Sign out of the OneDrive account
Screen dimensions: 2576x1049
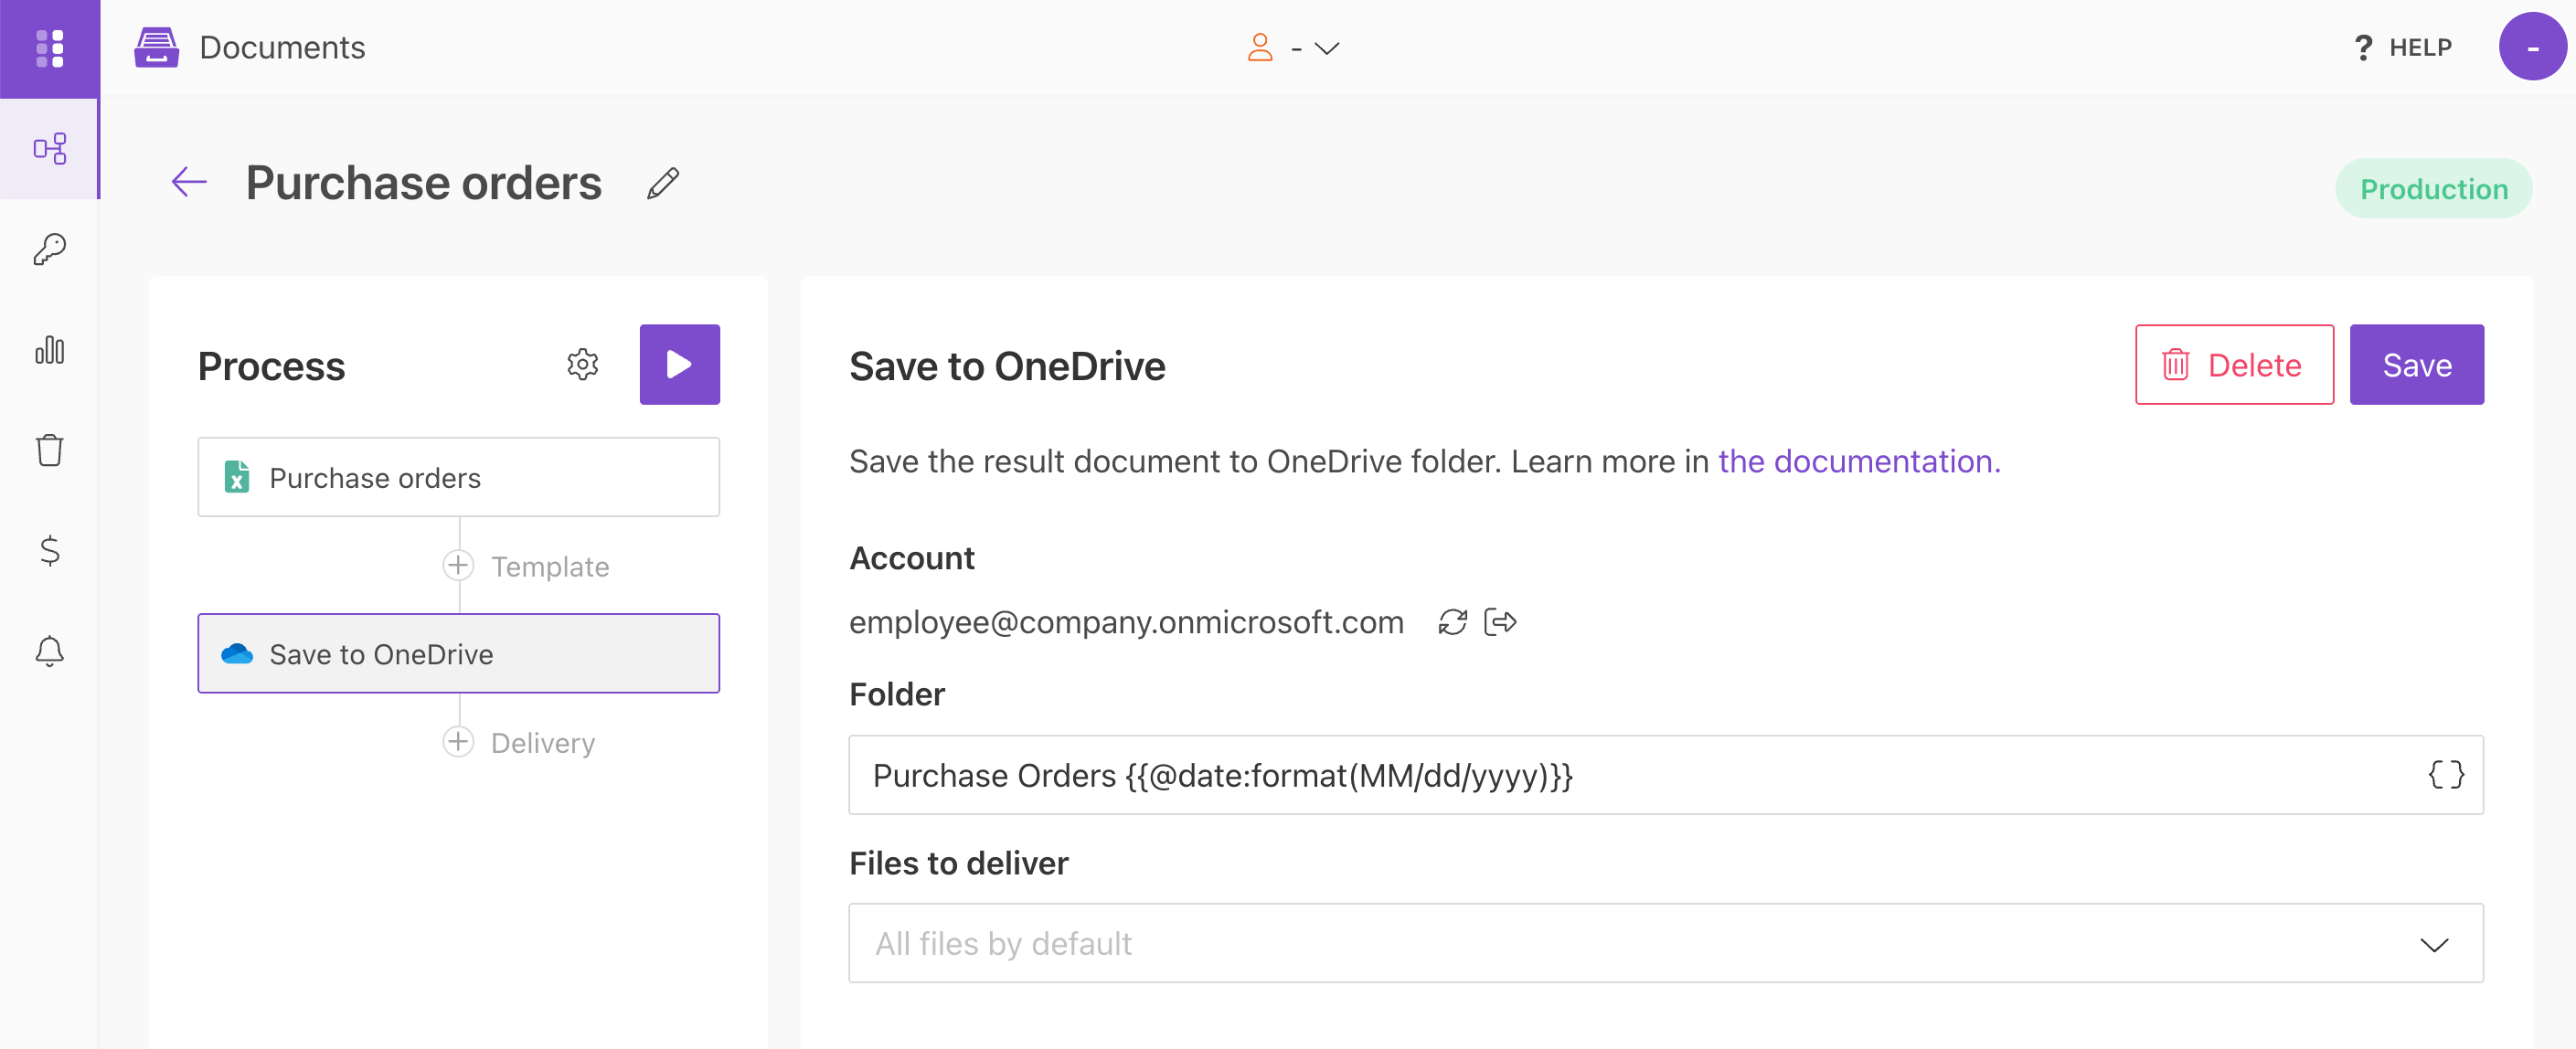point(1500,622)
